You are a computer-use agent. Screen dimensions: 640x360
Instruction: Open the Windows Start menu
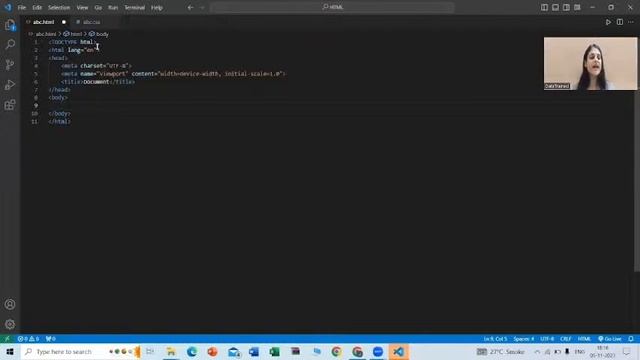[10, 352]
